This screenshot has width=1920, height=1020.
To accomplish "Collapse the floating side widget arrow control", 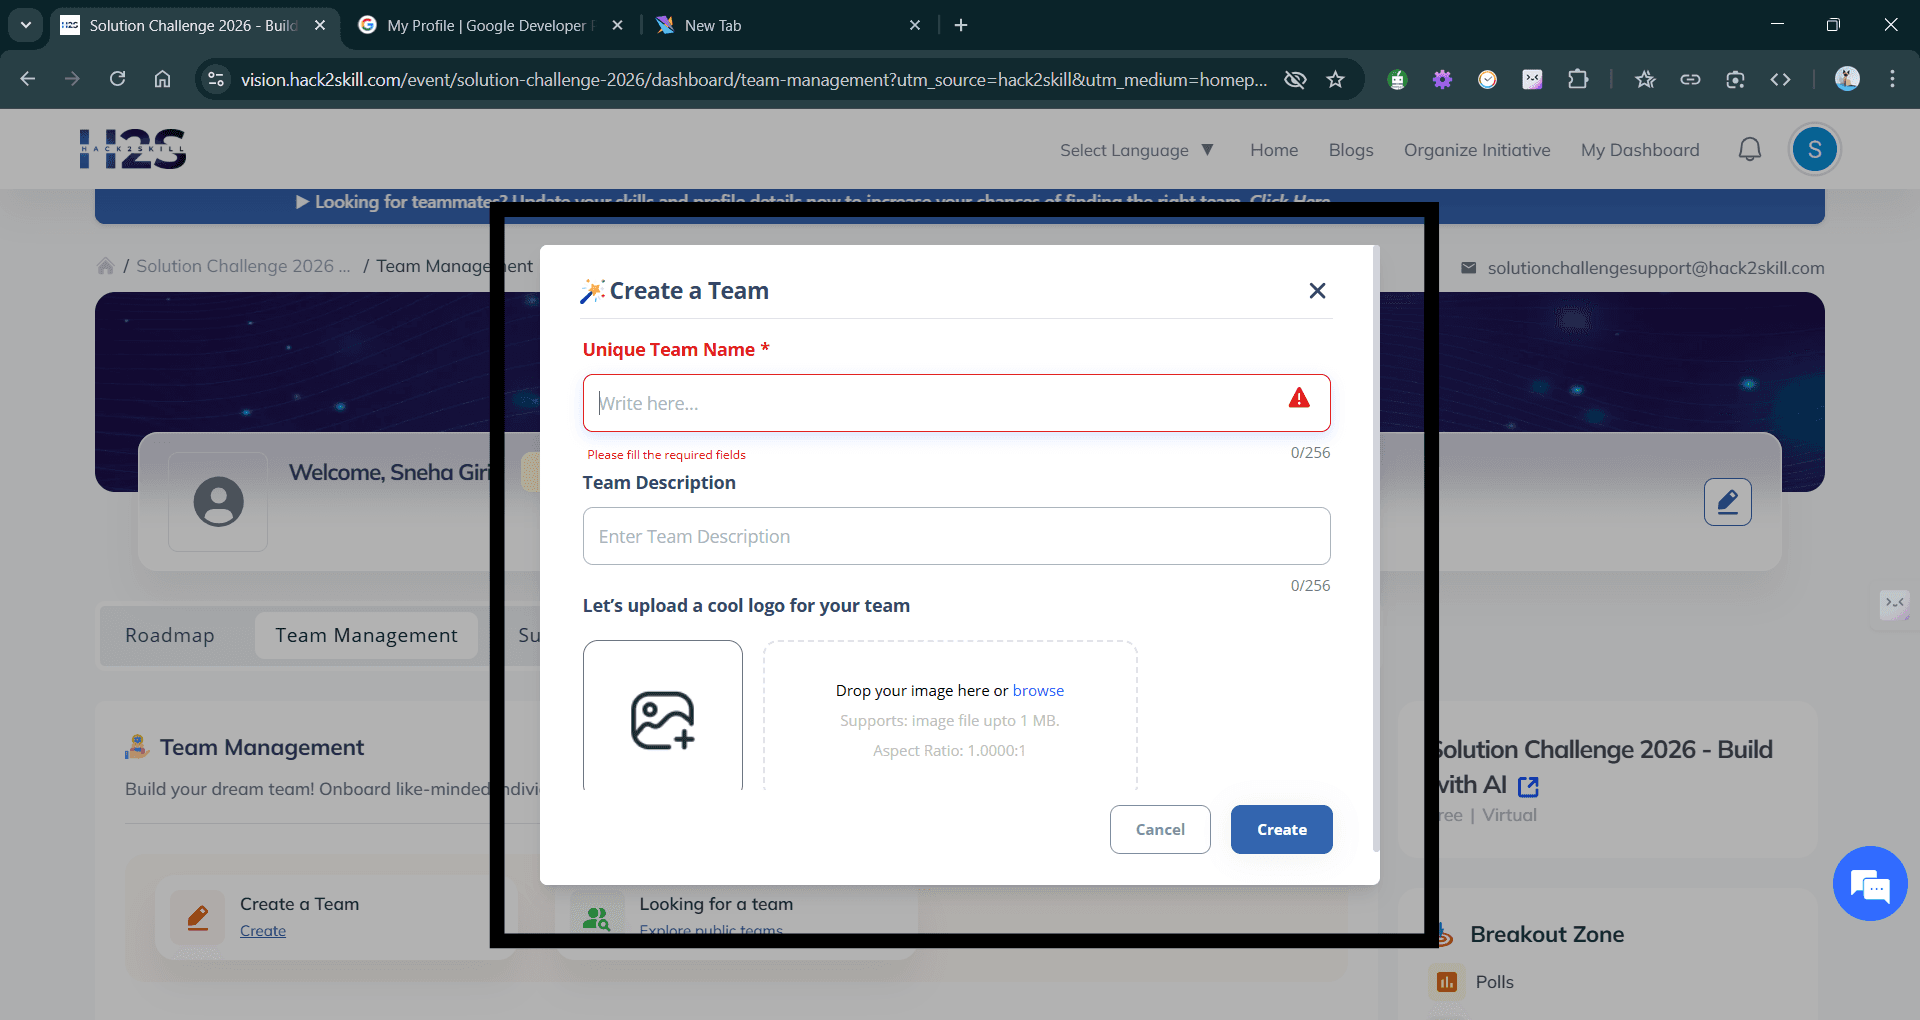I will coord(1895,604).
